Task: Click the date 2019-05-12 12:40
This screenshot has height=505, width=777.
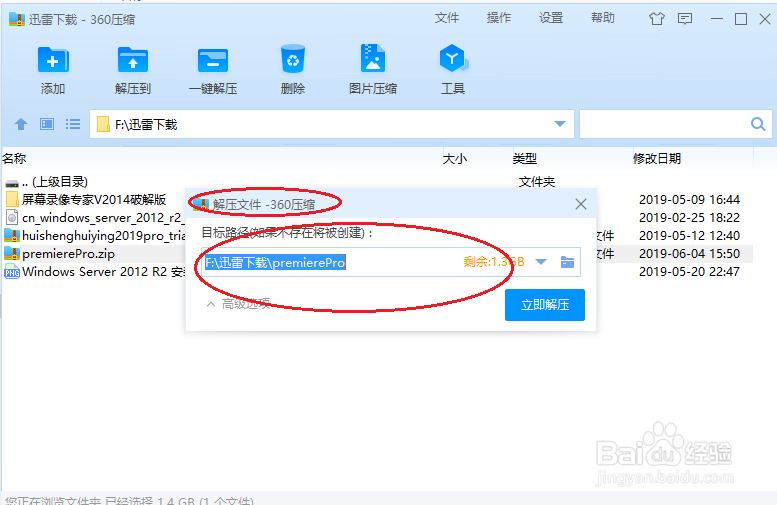Action: click(689, 235)
